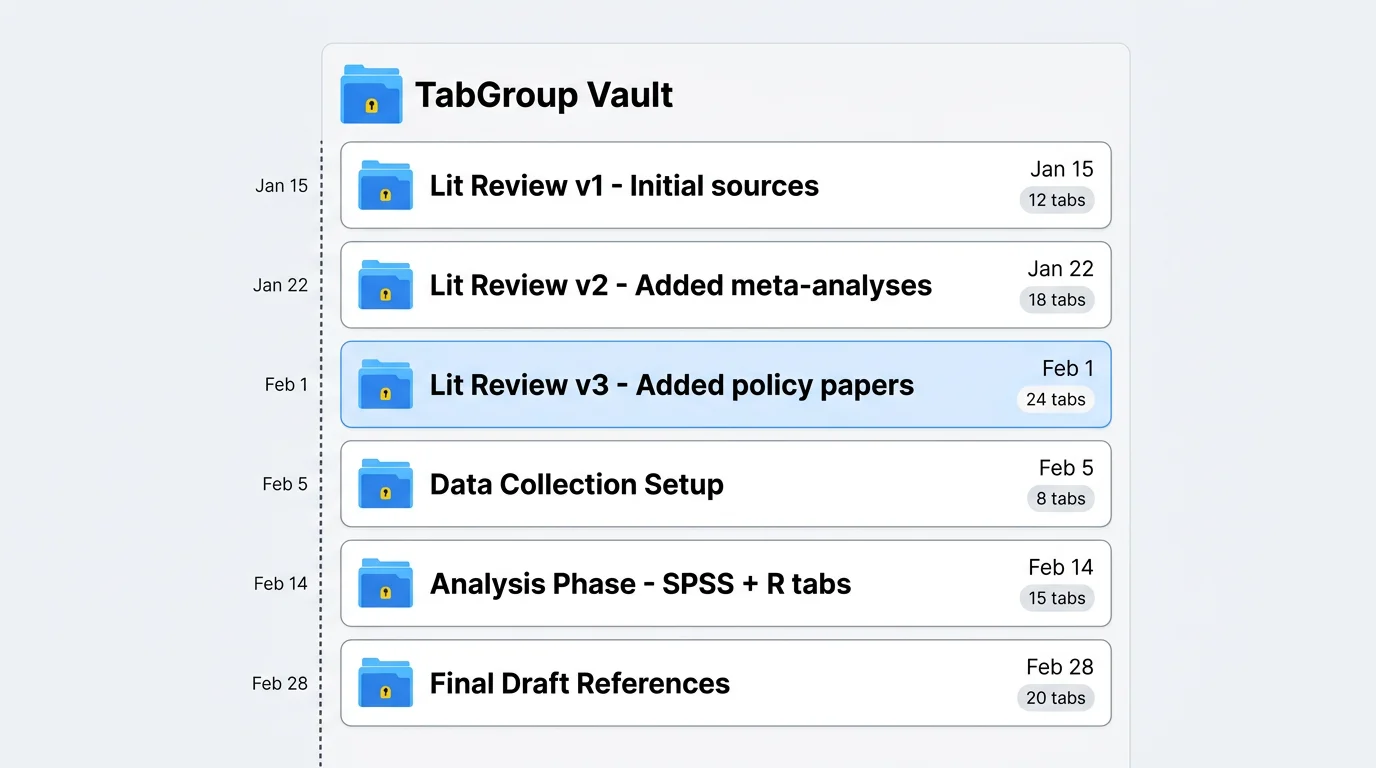Screen dimensions: 1376x768
Task: Click the Jan 15 timeline date label
Action: (281, 185)
